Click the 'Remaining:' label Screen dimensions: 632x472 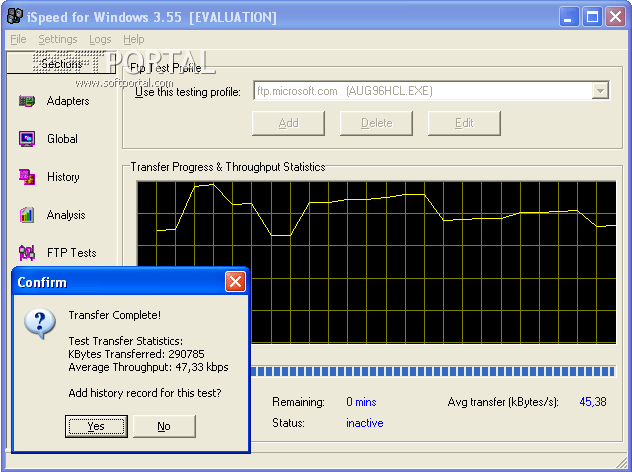(298, 402)
